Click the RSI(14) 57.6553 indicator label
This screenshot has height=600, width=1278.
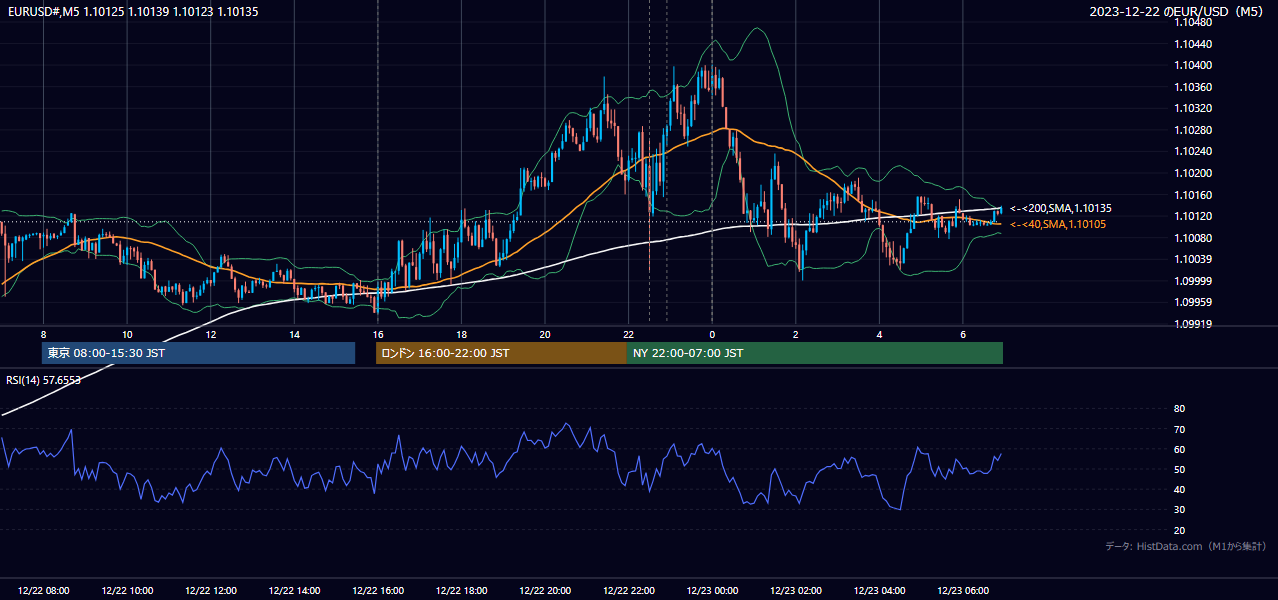click(44, 380)
